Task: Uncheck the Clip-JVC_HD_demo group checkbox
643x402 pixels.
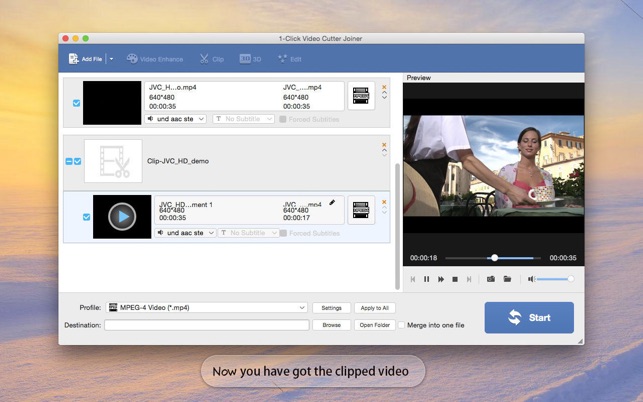Action: [x=78, y=161]
